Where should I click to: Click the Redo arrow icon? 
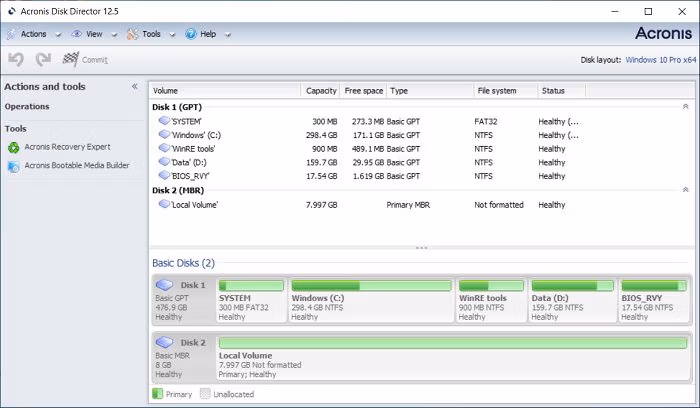(43, 59)
